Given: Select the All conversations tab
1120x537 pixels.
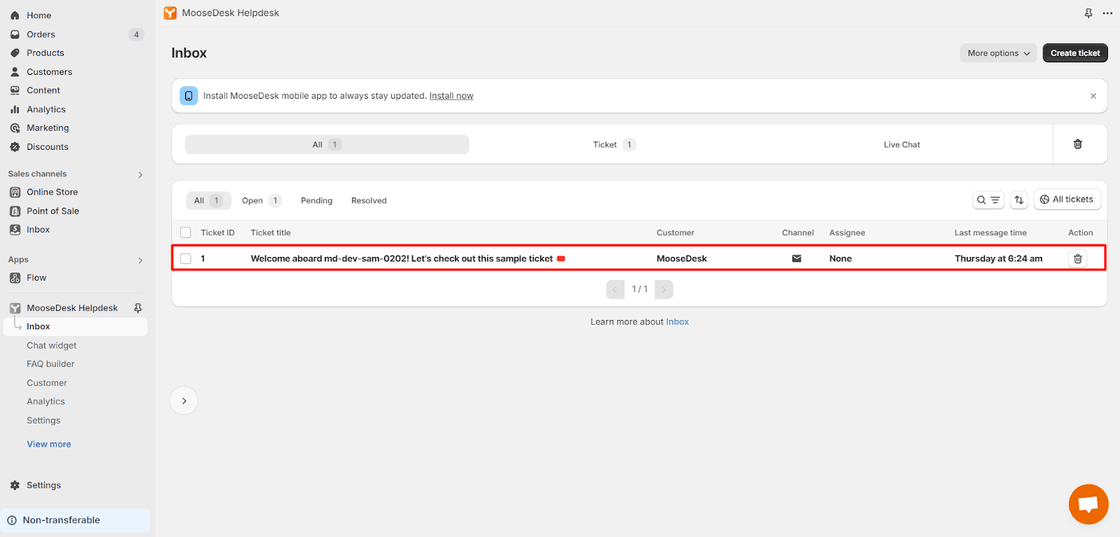Looking at the screenshot, I should point(327,144).
